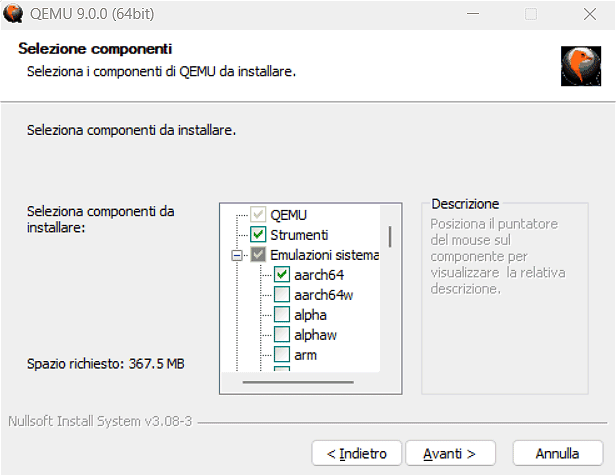Minimize the QEMU installer window

473,14
